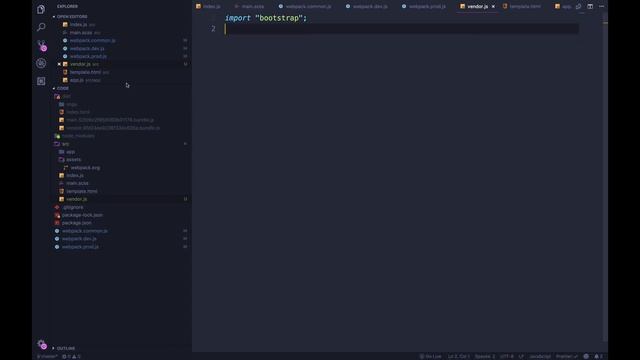
Task: Open errors and warnings count in status bar
Action: coord(71,357)
